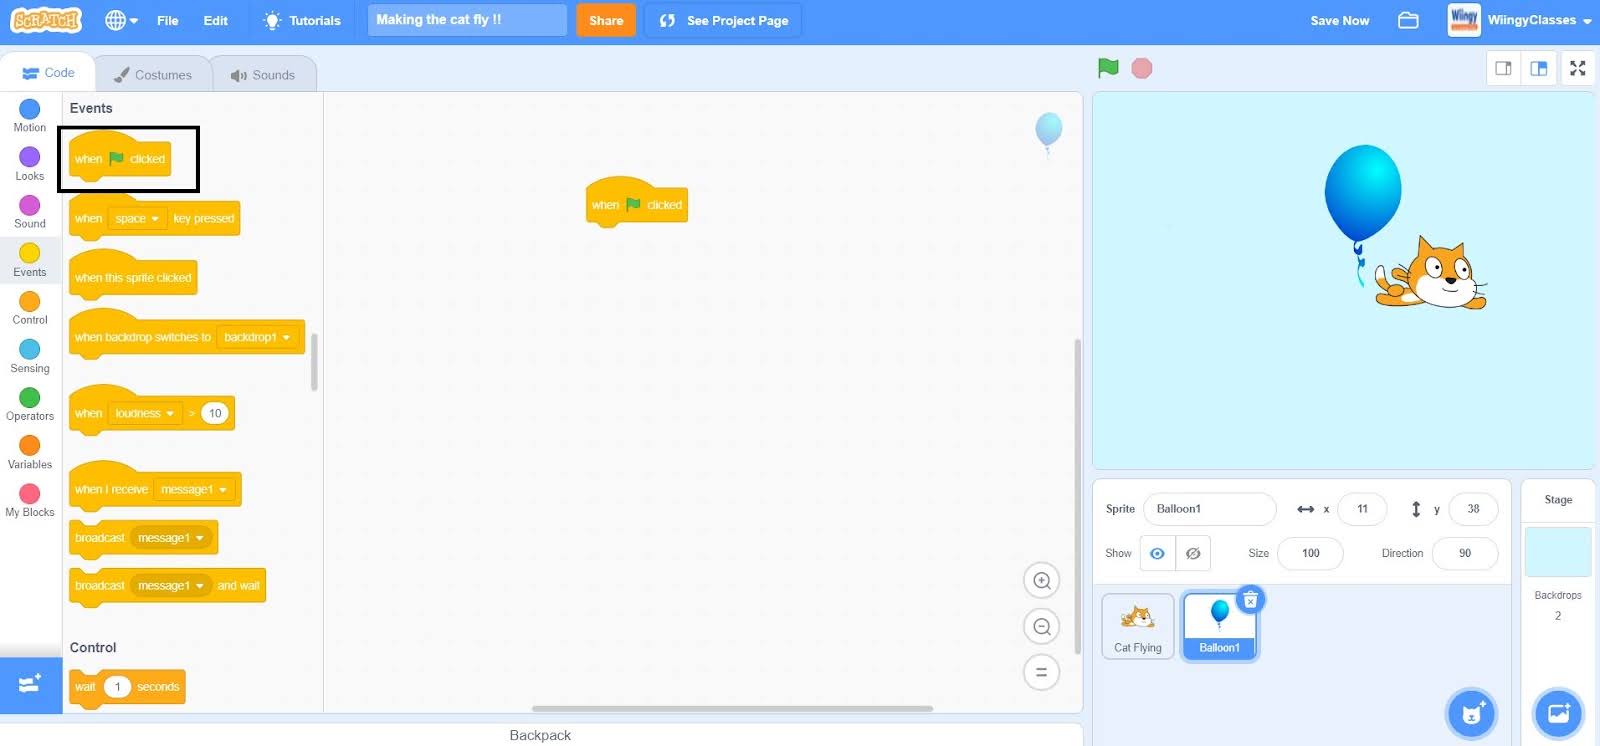The height and width of the screenshot is (746, 1600).
Task: Click 'when flag clicked' palette block
Action: click(x=120, y=158)
